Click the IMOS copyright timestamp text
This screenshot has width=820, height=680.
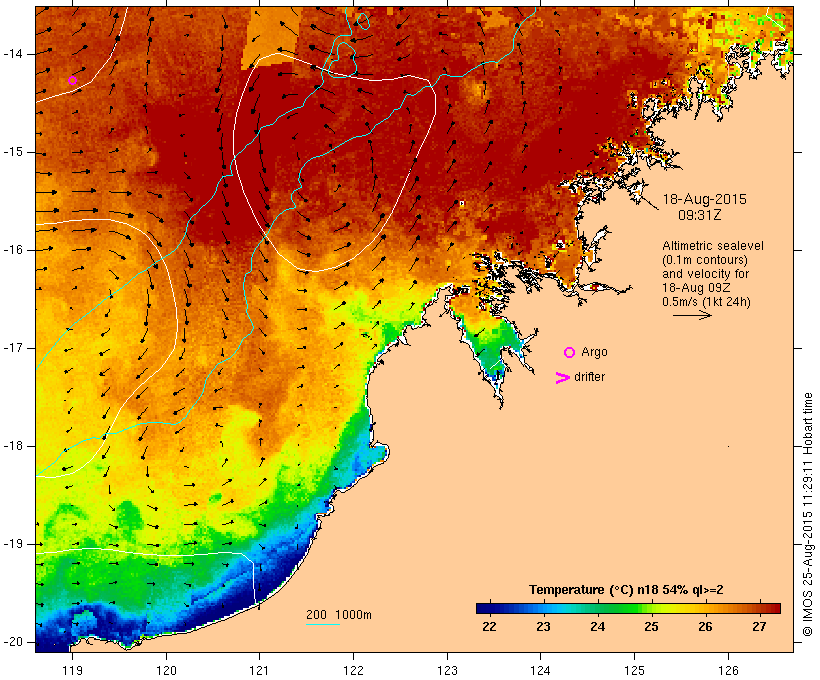tap(808, 514)
